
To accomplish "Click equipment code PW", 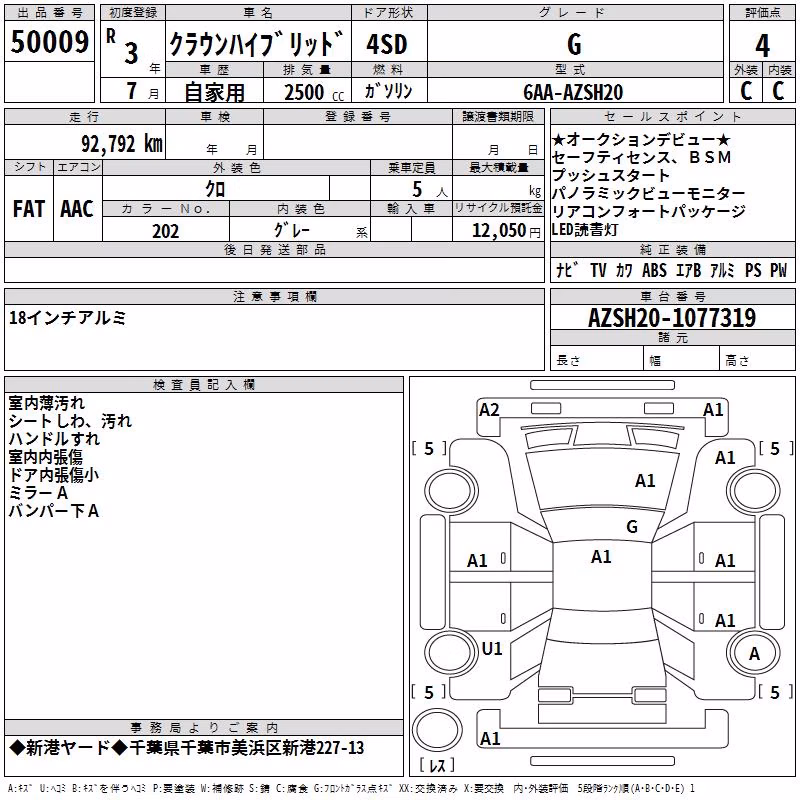I will [779, 270].
